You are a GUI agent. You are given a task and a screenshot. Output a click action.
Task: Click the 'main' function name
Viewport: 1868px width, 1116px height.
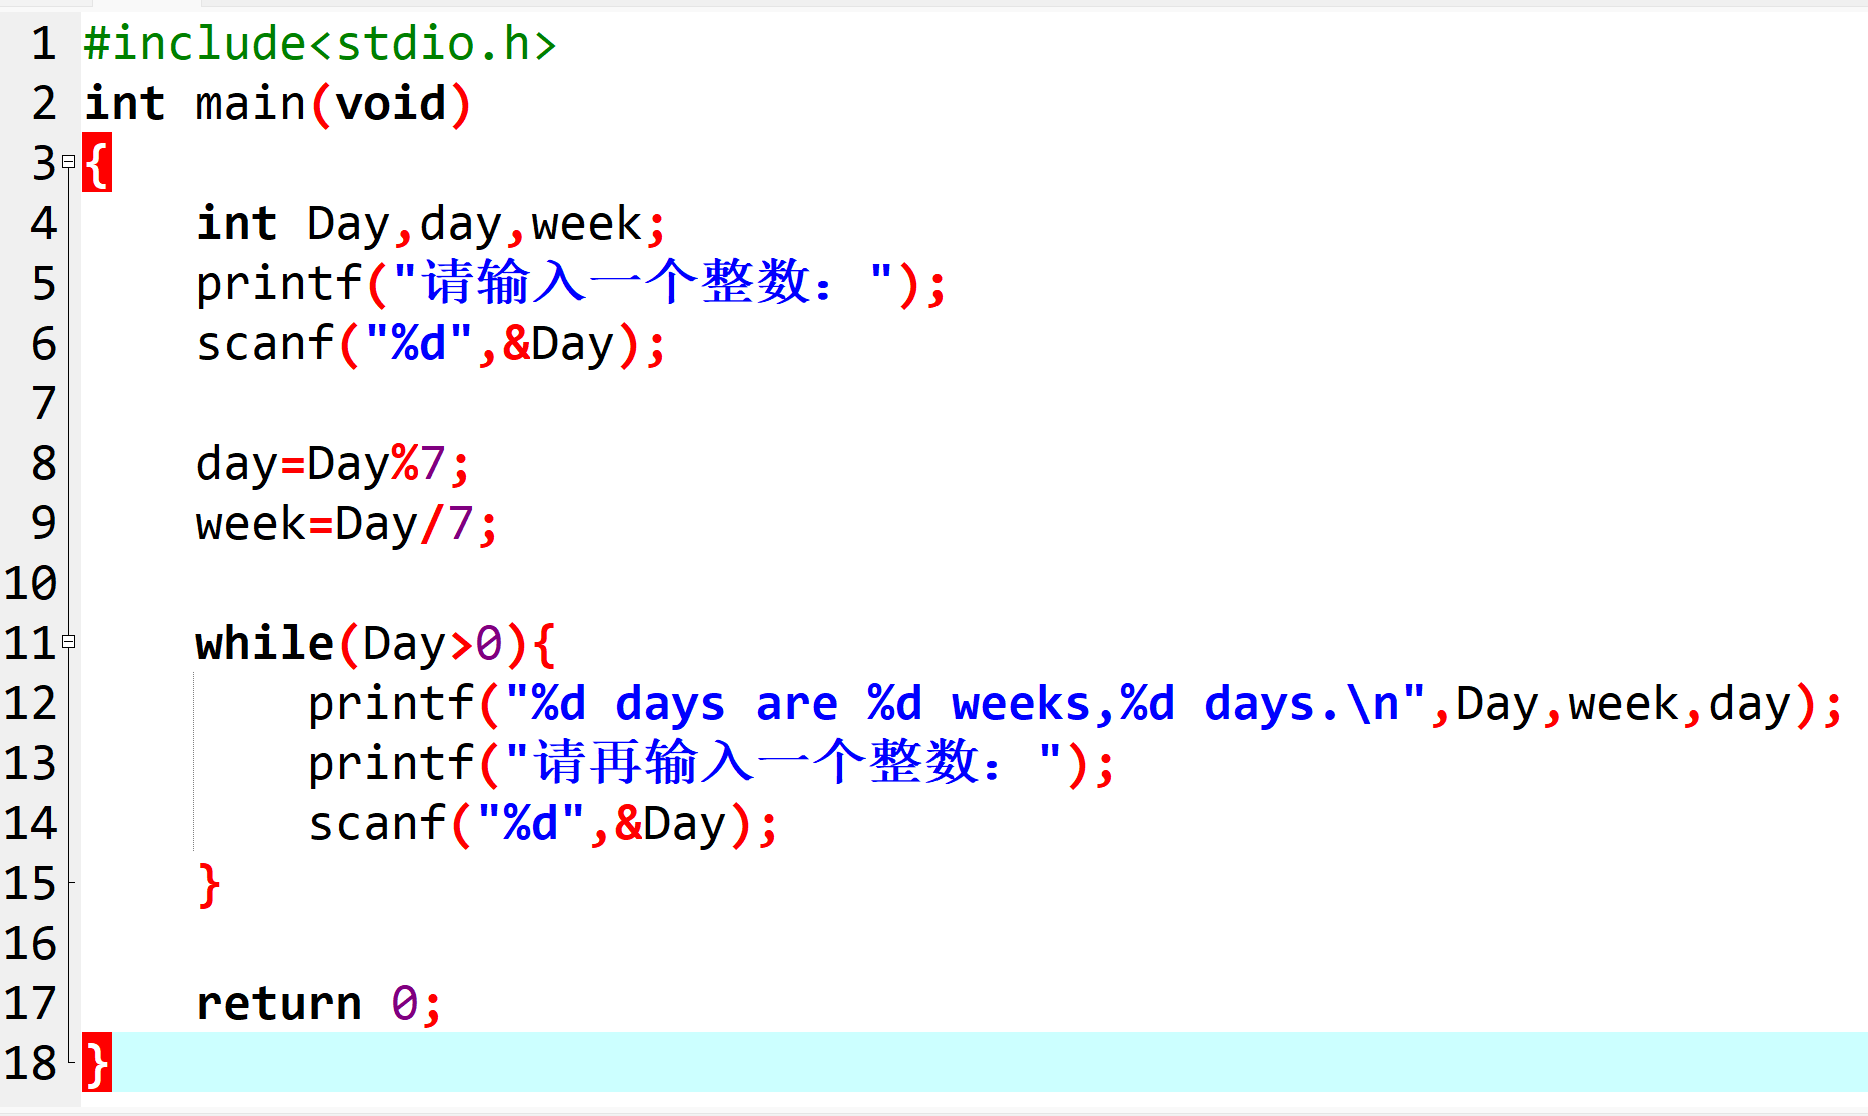pos(250,104)
